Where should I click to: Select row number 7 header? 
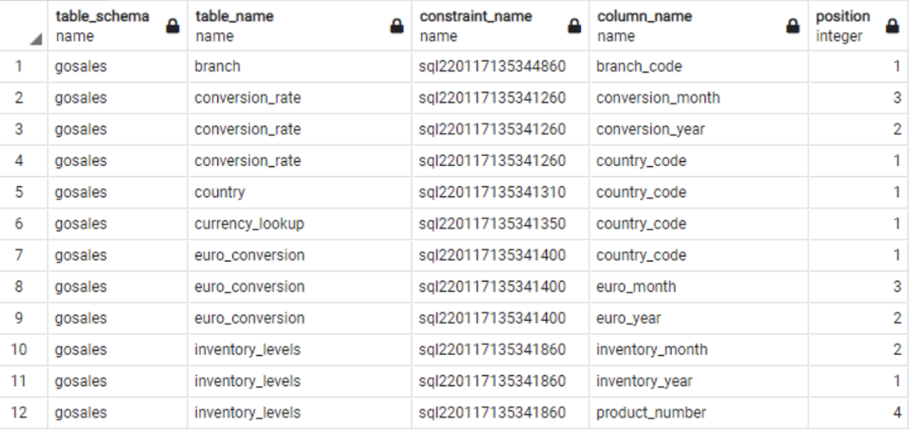pyautogui.click(x=19, y=255)
